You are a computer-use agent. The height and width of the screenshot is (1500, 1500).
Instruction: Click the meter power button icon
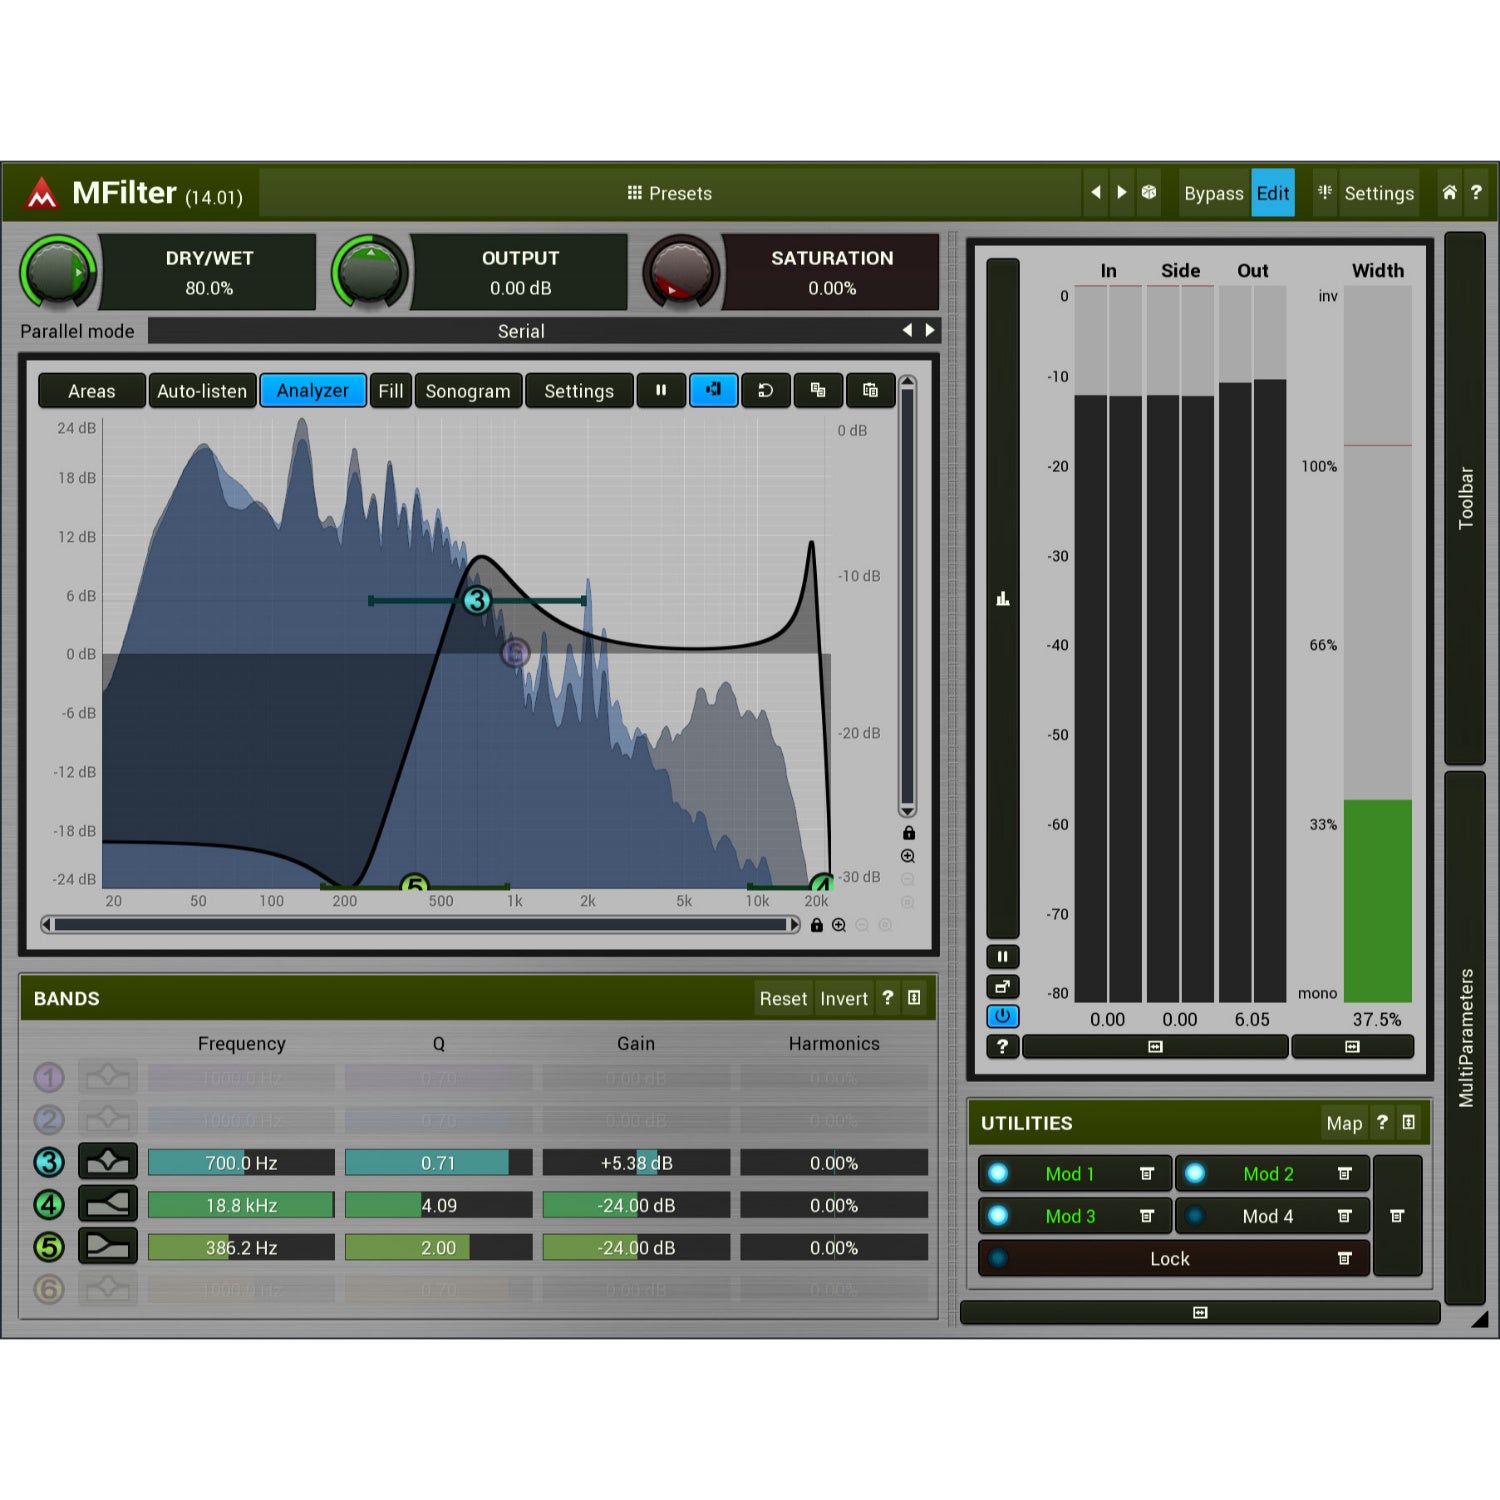pos(1002,1016)
